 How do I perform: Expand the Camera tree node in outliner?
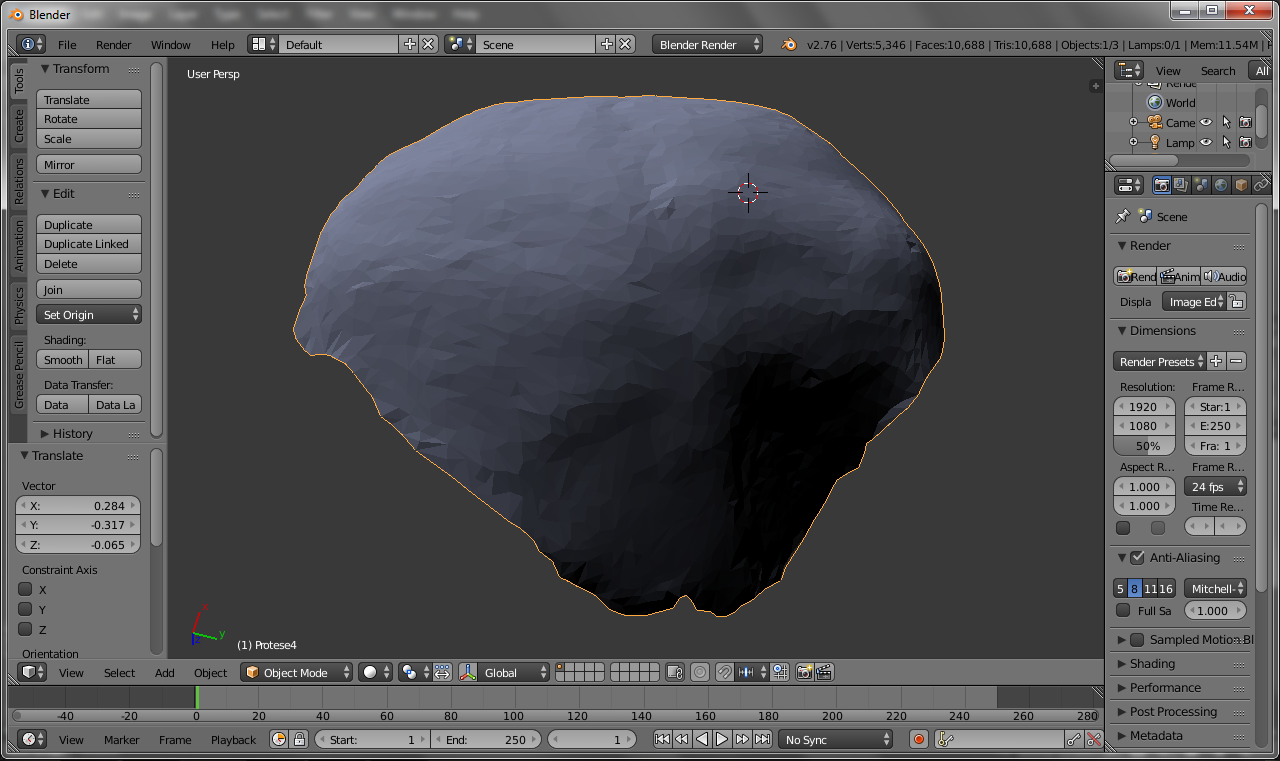coord(1133,122)
